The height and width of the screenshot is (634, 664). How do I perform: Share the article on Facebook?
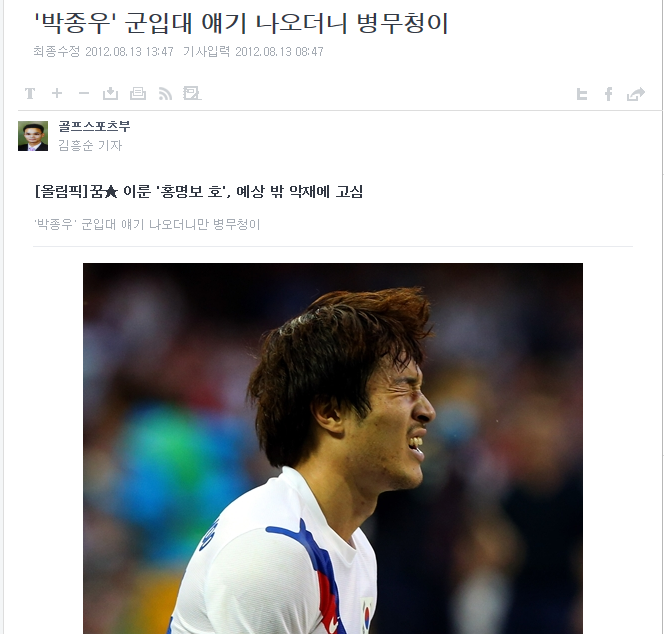[609, 94]
